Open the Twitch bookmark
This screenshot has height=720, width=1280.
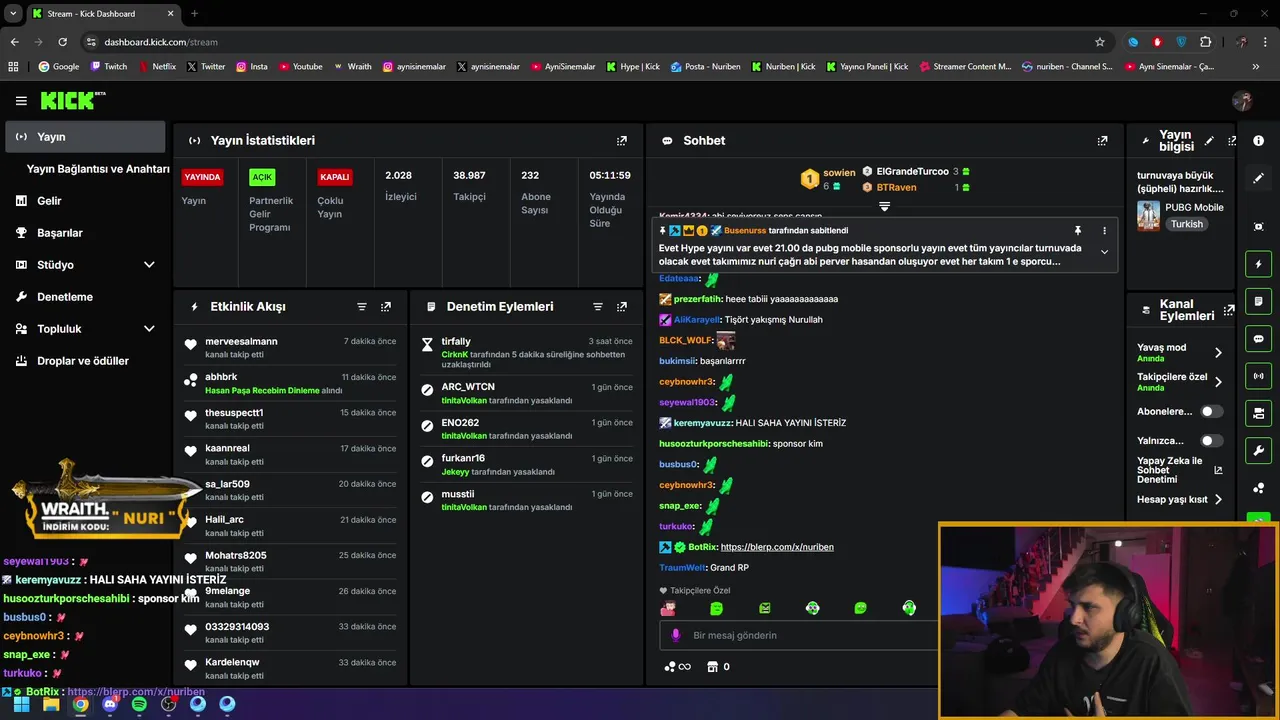pos(110,67)
